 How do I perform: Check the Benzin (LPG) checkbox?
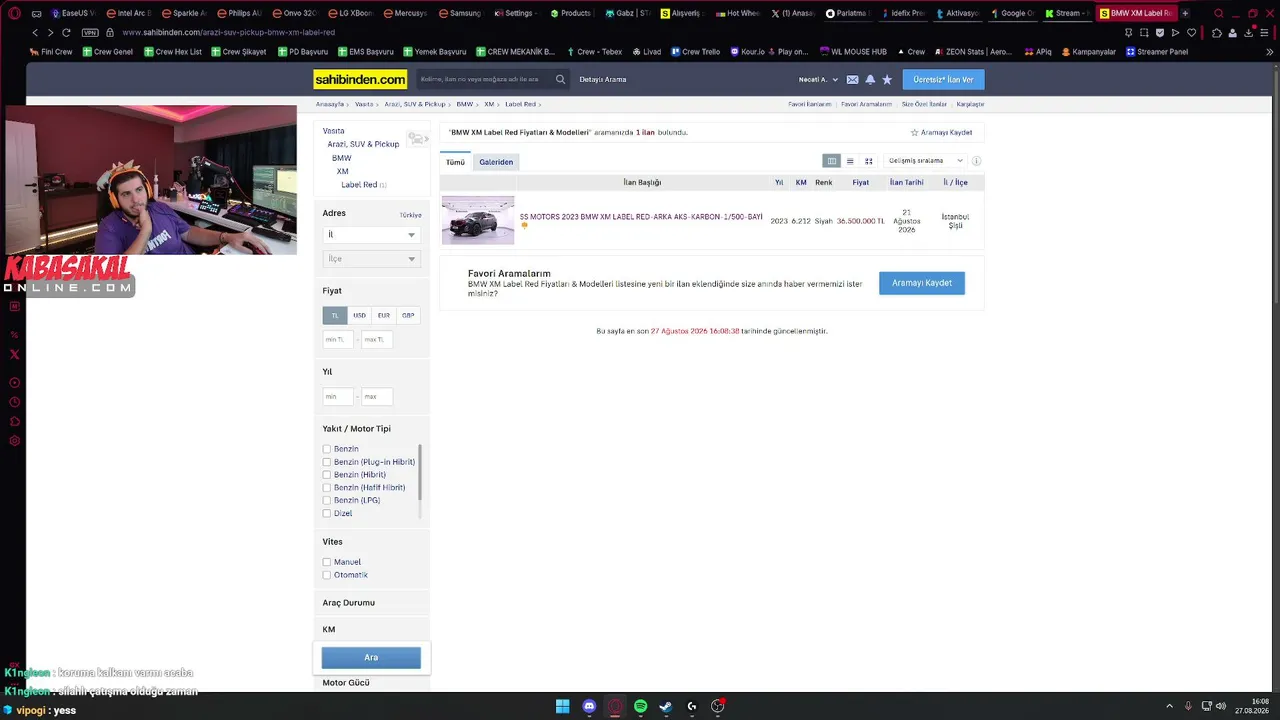[327, 500]
